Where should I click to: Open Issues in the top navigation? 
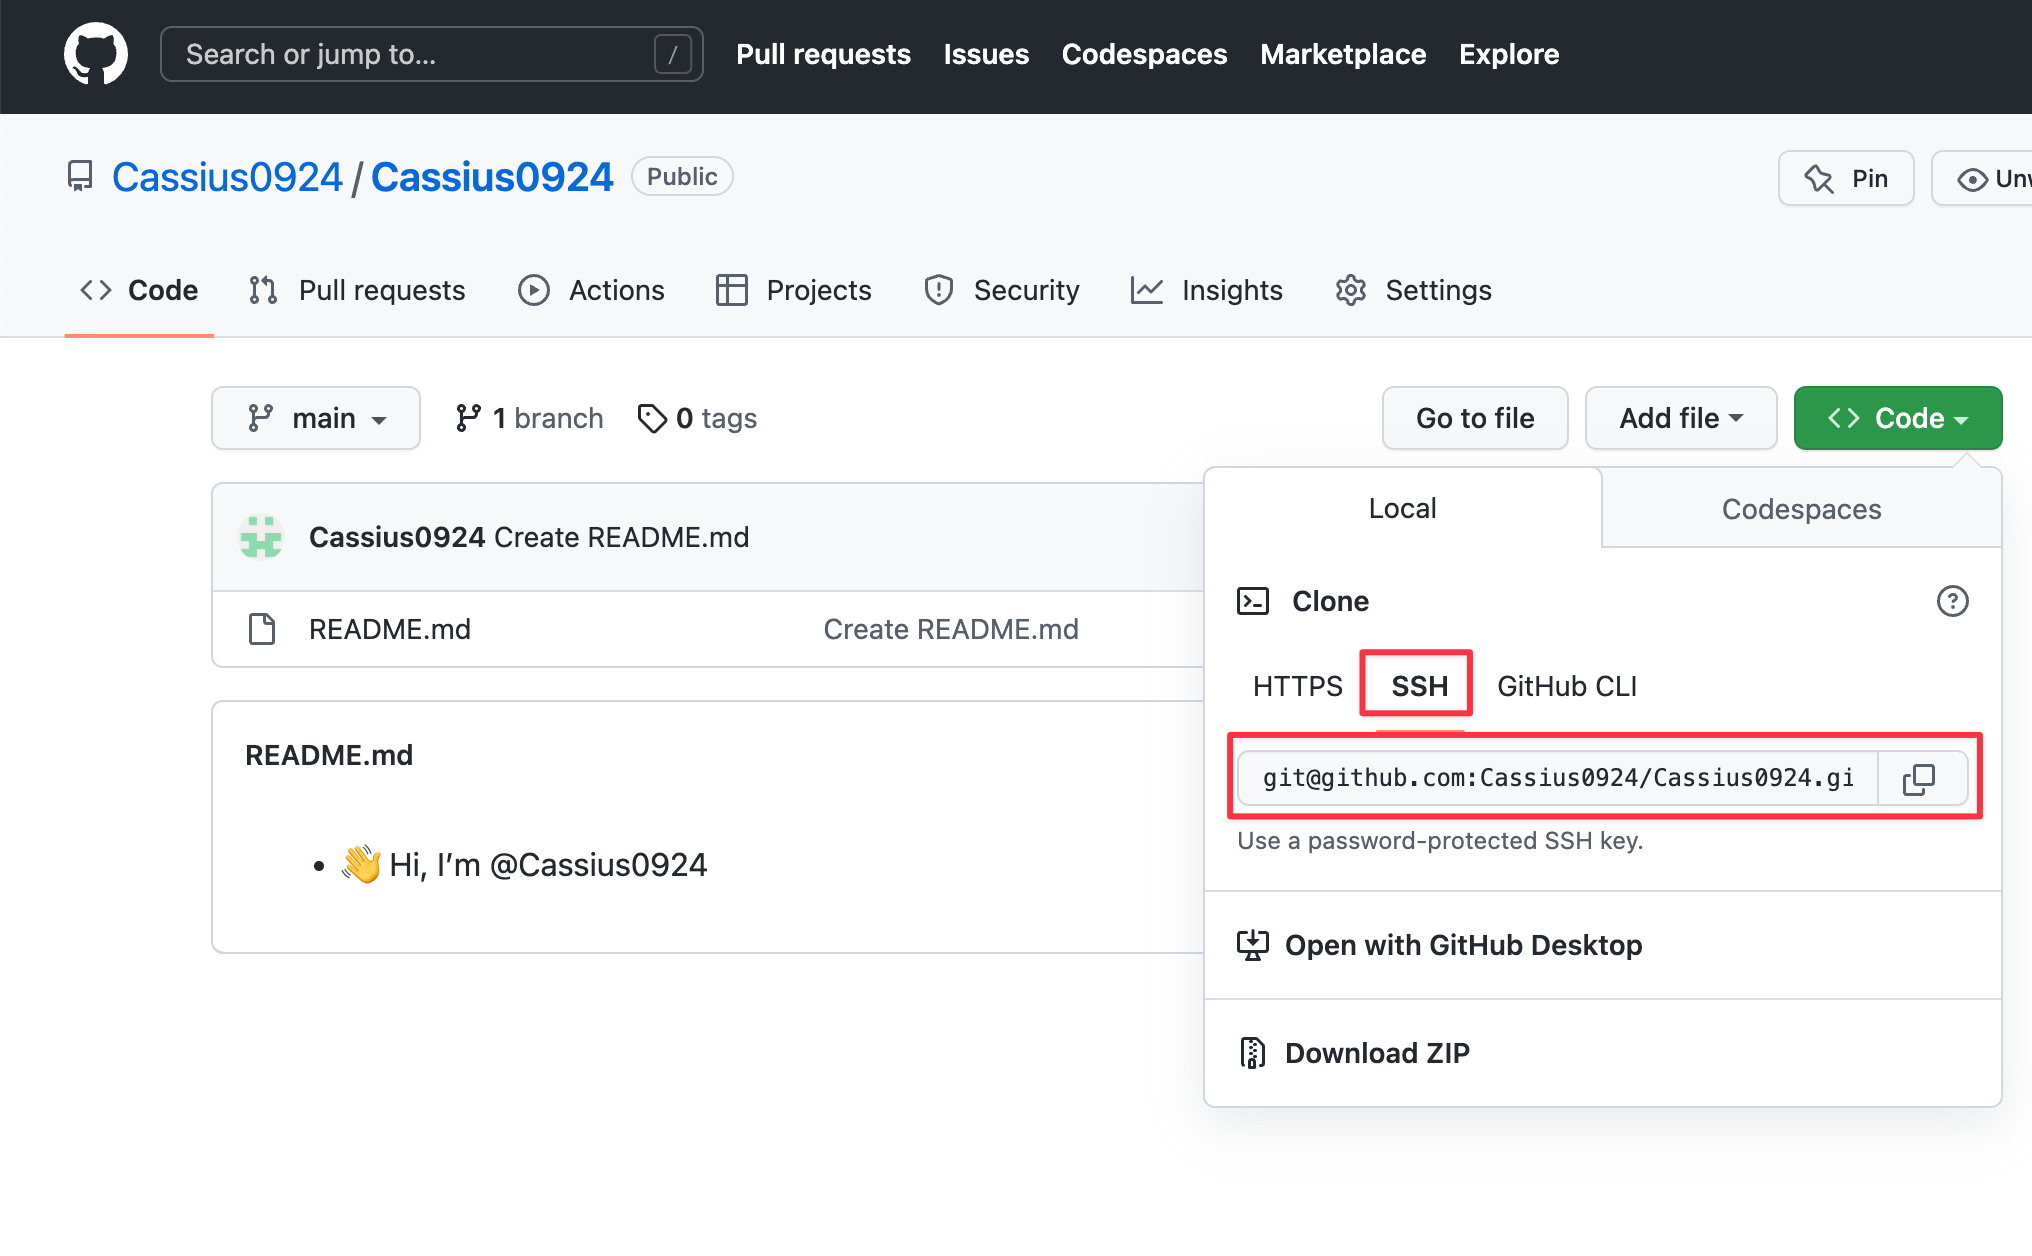pyautogui.click(x=986, y=54)
